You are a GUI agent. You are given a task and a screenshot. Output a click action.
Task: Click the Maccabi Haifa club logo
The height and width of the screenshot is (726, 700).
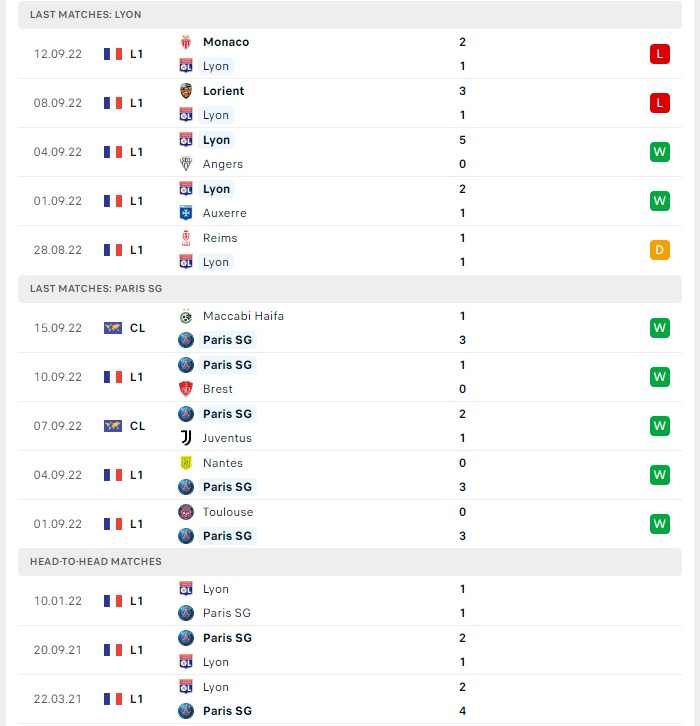[186, 316]
